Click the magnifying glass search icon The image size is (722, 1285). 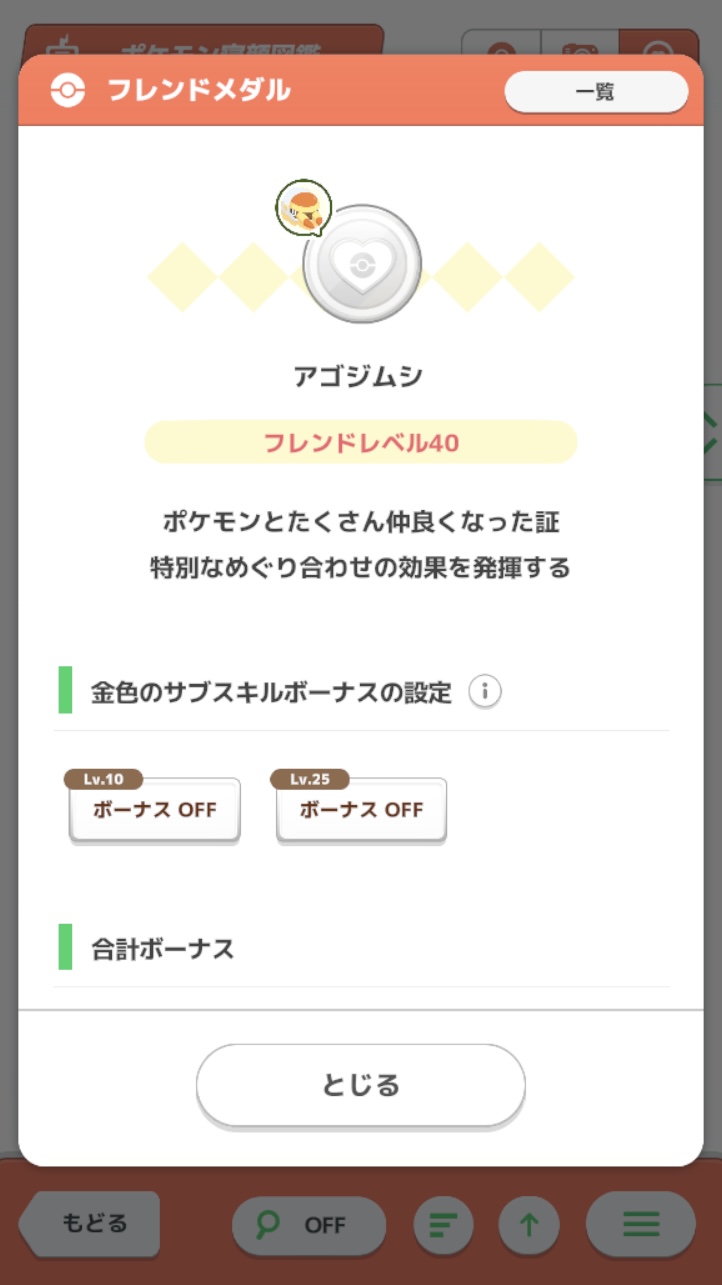click(270, 1224)
